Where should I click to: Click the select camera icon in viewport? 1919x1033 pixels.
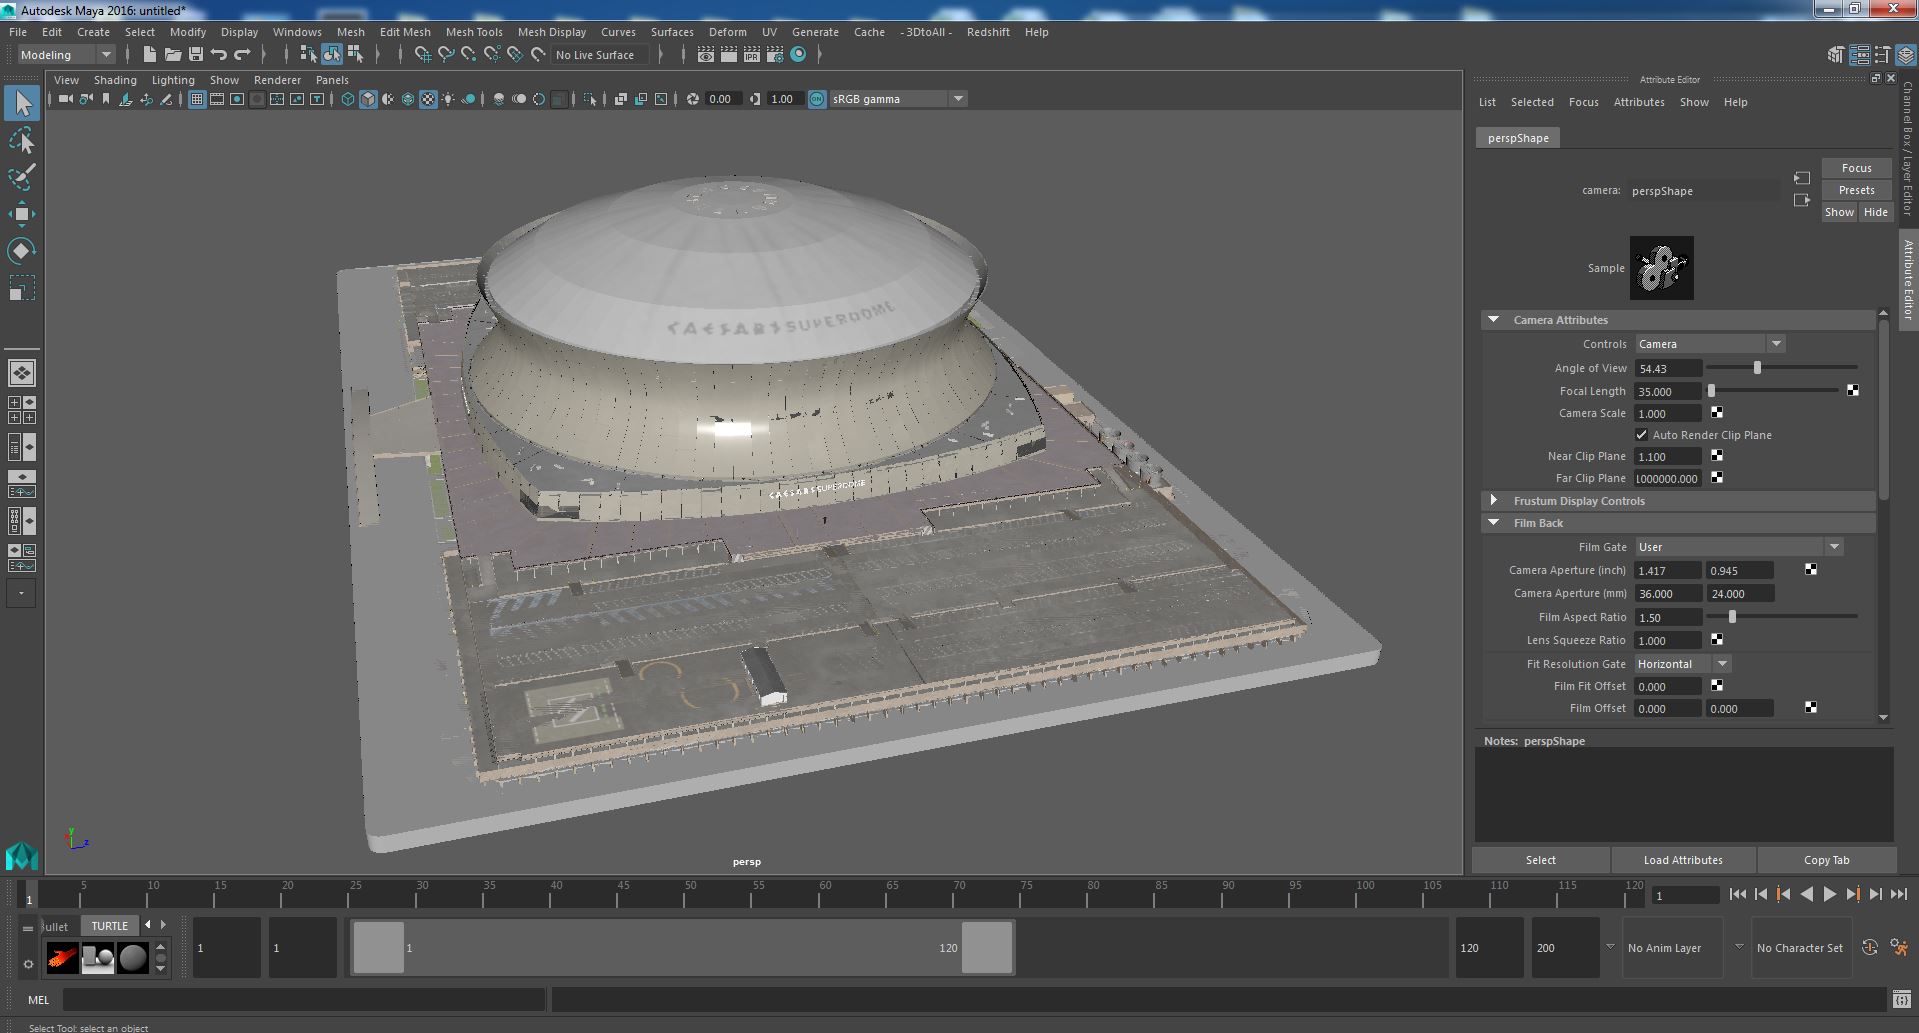[66, 99]
